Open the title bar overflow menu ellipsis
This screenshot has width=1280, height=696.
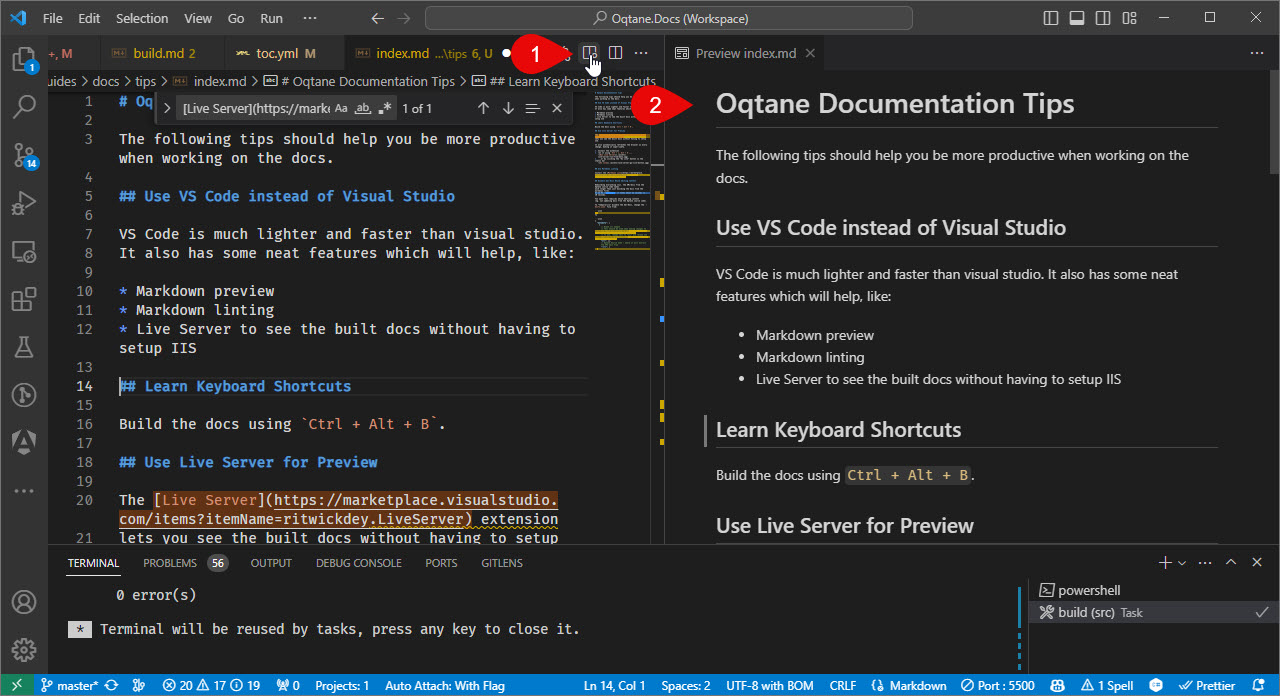310,18
